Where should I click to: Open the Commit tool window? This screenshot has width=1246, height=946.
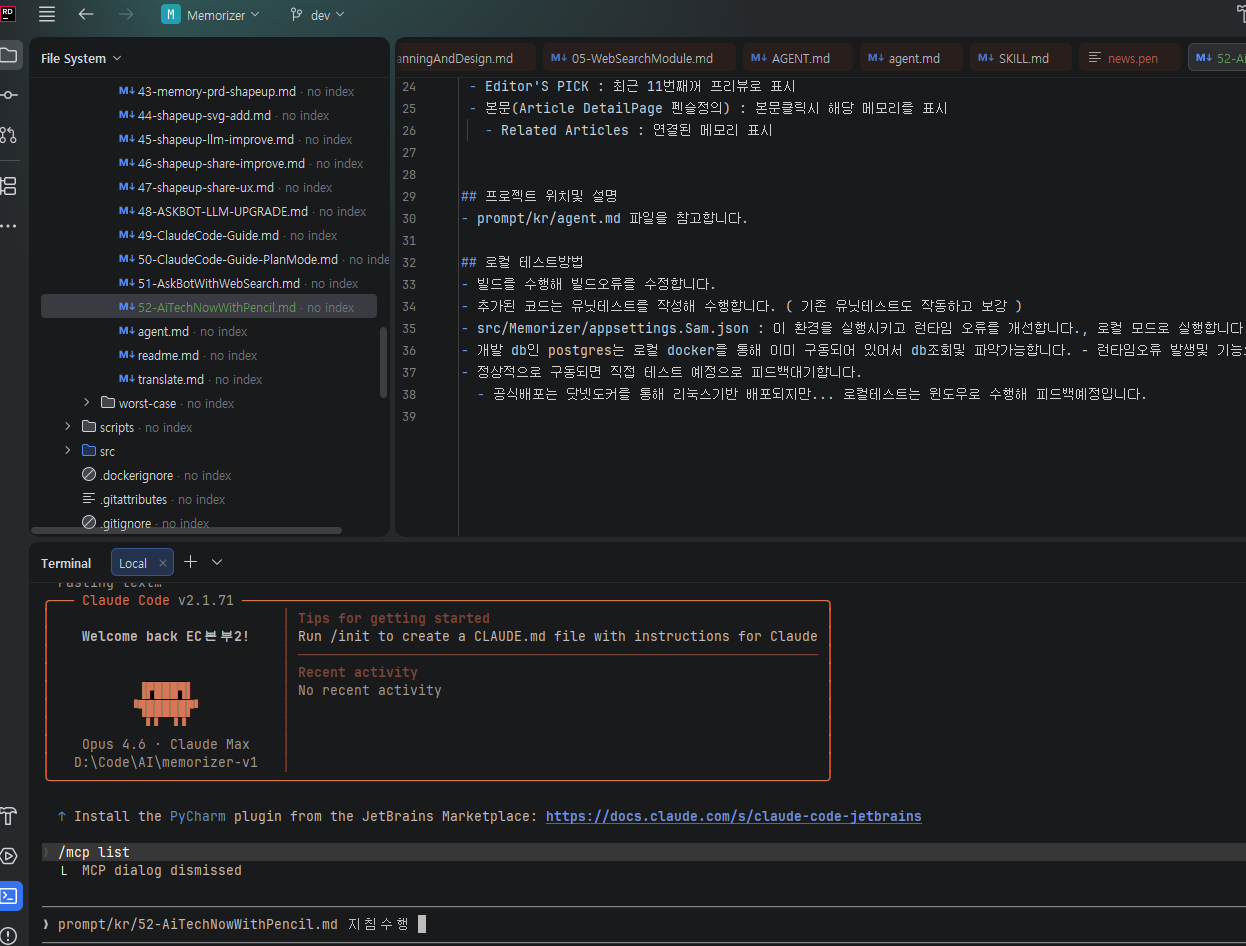9,95
